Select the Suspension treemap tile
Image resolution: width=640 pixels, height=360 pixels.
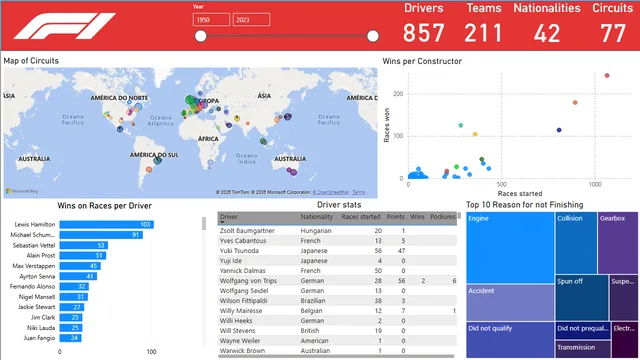click(623, 298)
